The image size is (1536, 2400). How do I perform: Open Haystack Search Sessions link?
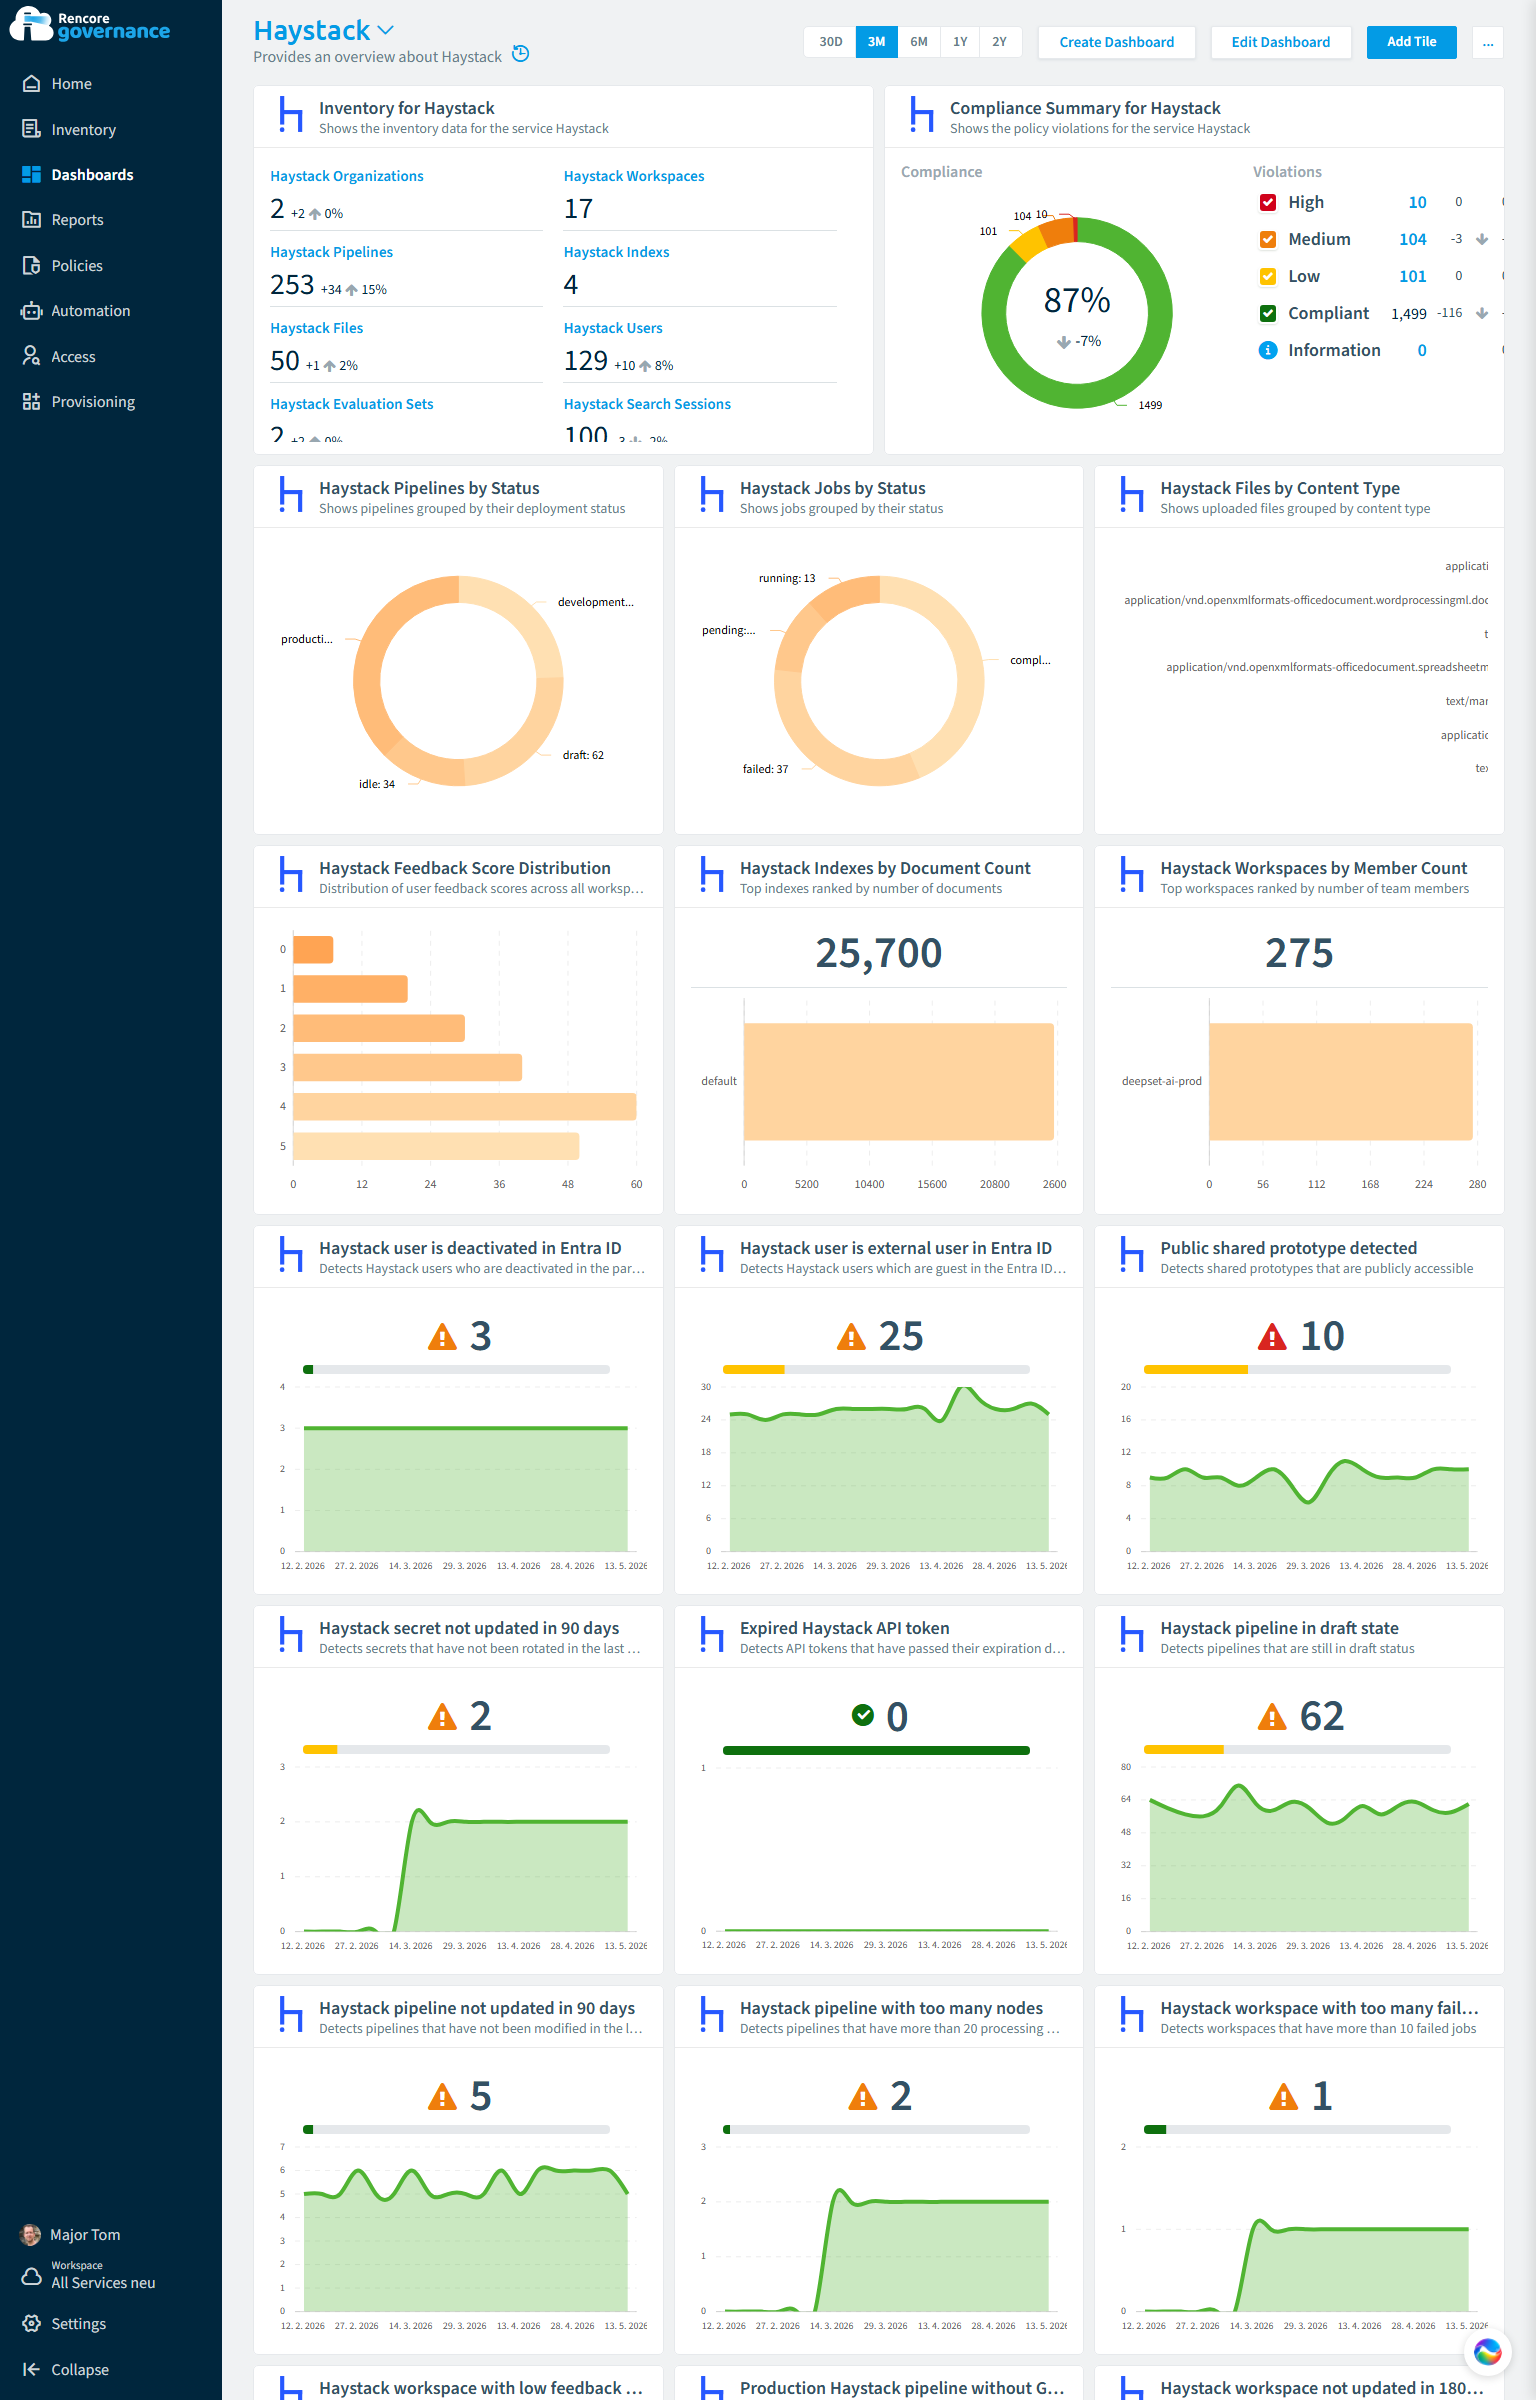(x=647, y=404)
